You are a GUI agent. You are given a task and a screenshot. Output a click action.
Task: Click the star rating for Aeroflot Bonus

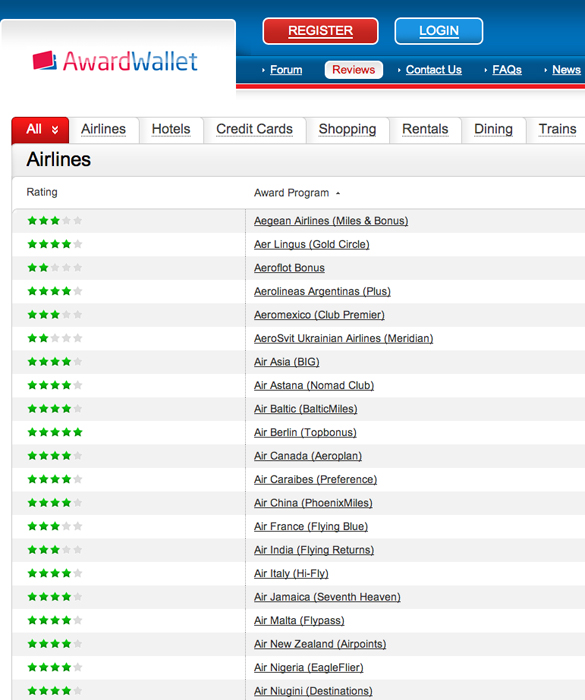click(x=55, y=268)
